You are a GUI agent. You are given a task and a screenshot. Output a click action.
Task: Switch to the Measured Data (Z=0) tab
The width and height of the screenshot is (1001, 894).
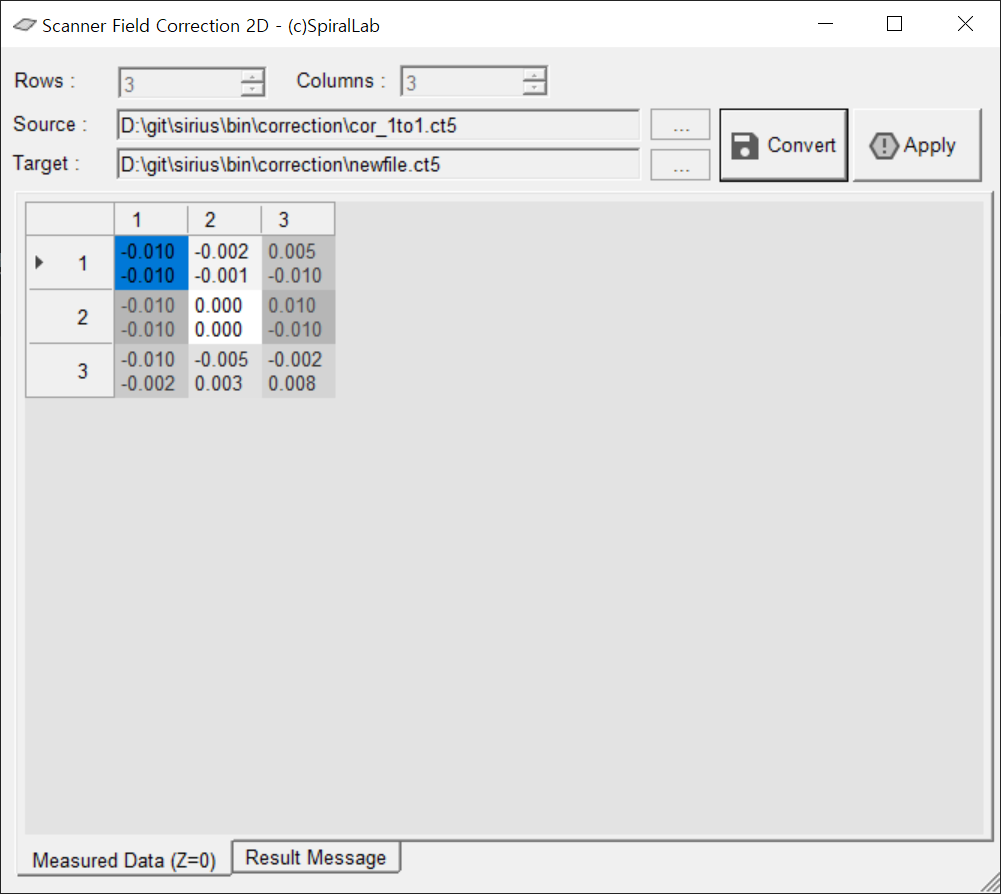(x=124, y=860)
